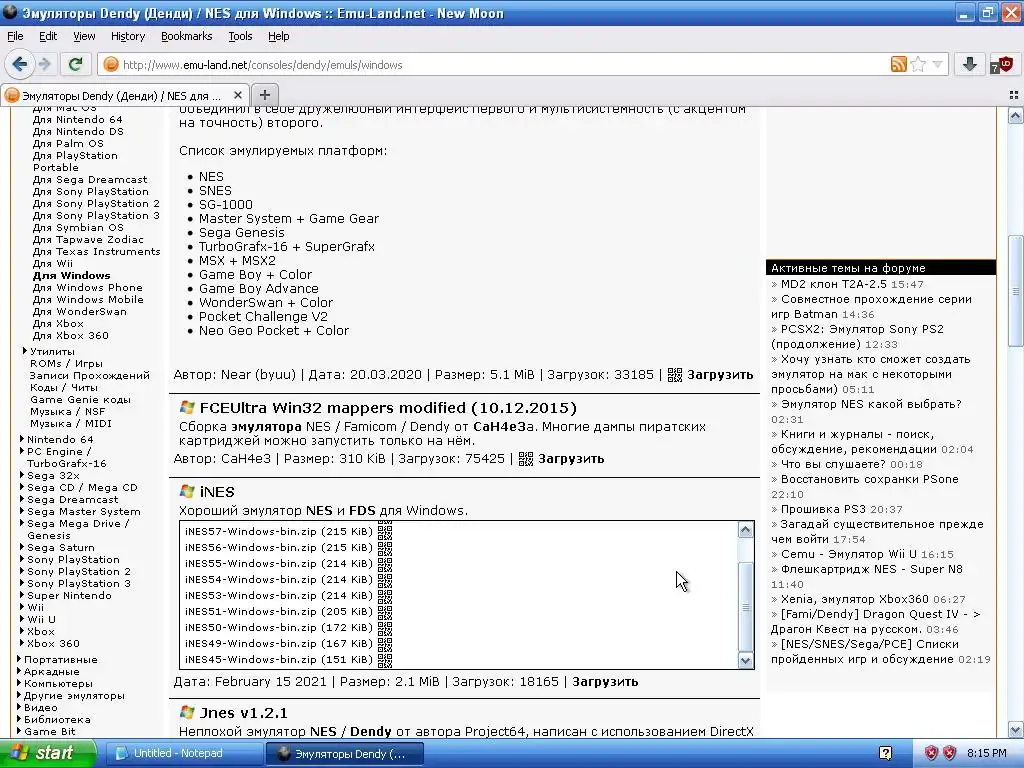Screen dimensions: 1024x768
Task: Click the QR code icon beside Near (byuu) Загрузить
Action: coord(675,375)
